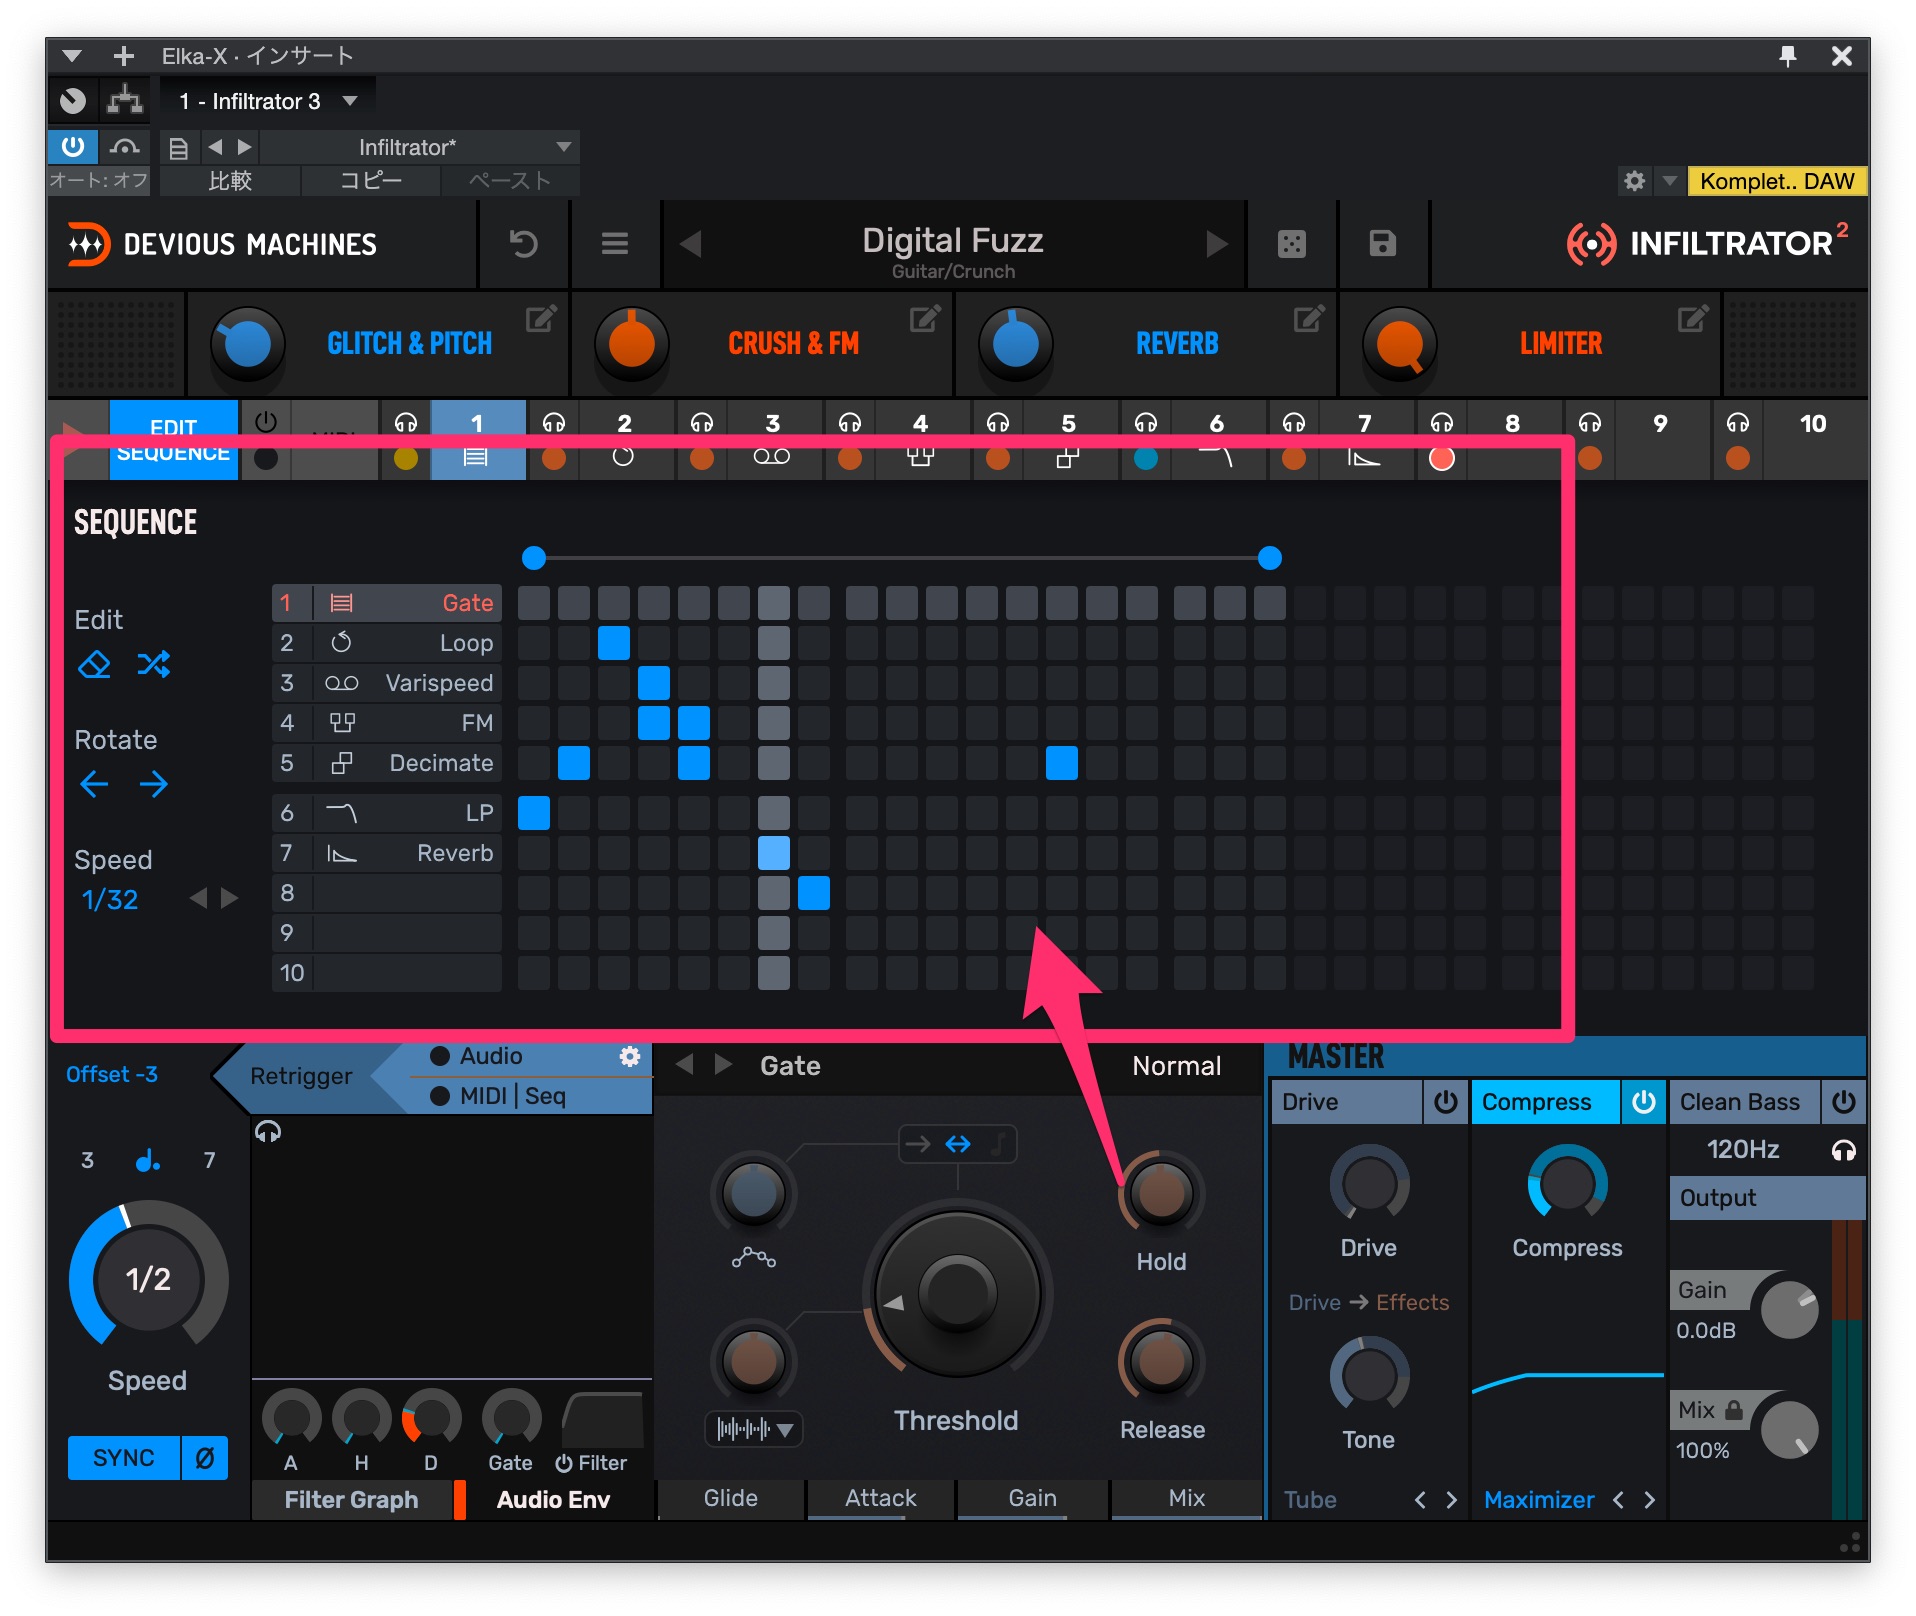
Task: Rotate the sequence left arrow
Action: pyautogui.click(x=94, y=784)
